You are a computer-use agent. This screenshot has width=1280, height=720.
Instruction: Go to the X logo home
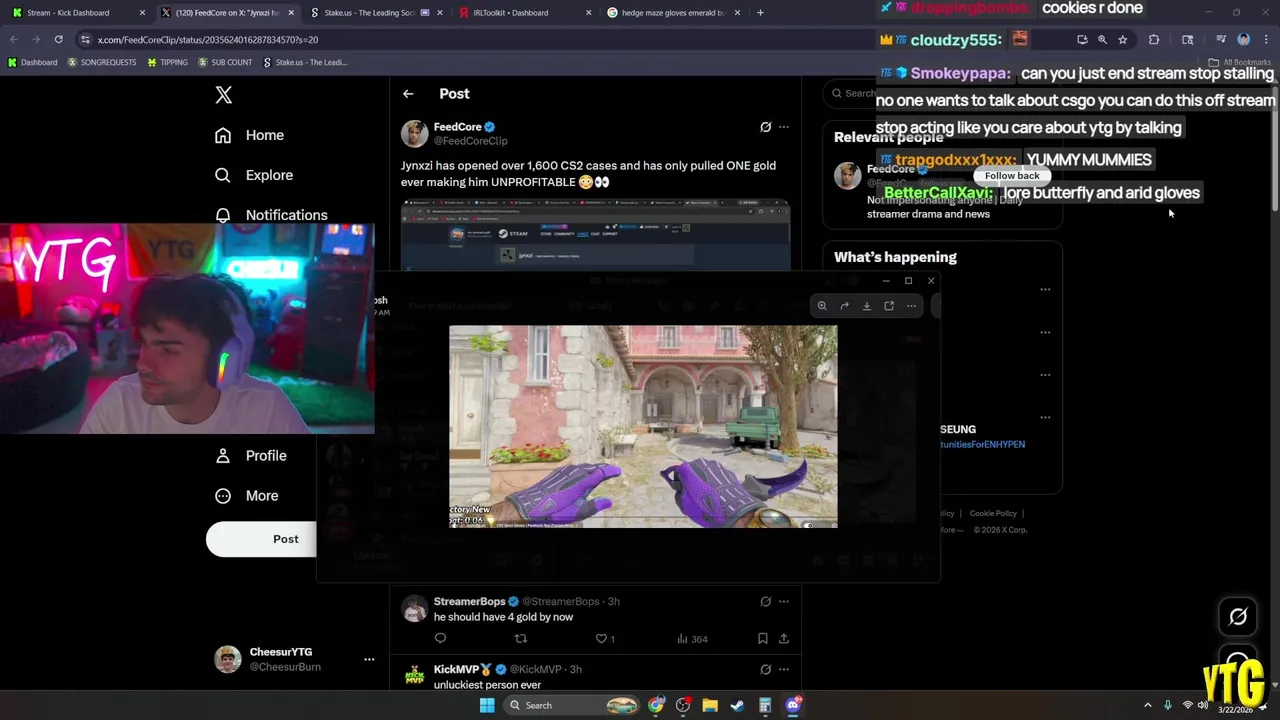point(224,95)
